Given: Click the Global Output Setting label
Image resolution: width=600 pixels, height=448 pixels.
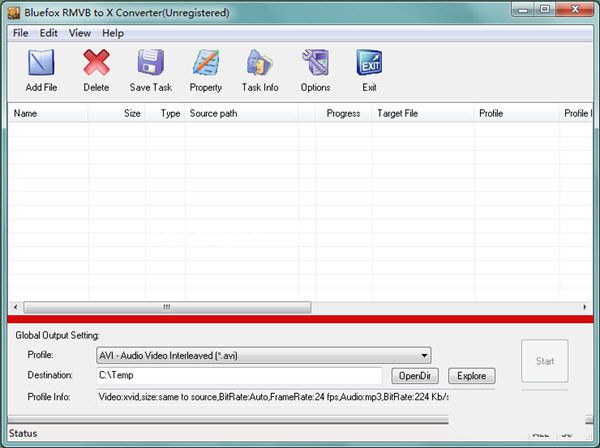Looking at the screenshot, I should point(57,336).
